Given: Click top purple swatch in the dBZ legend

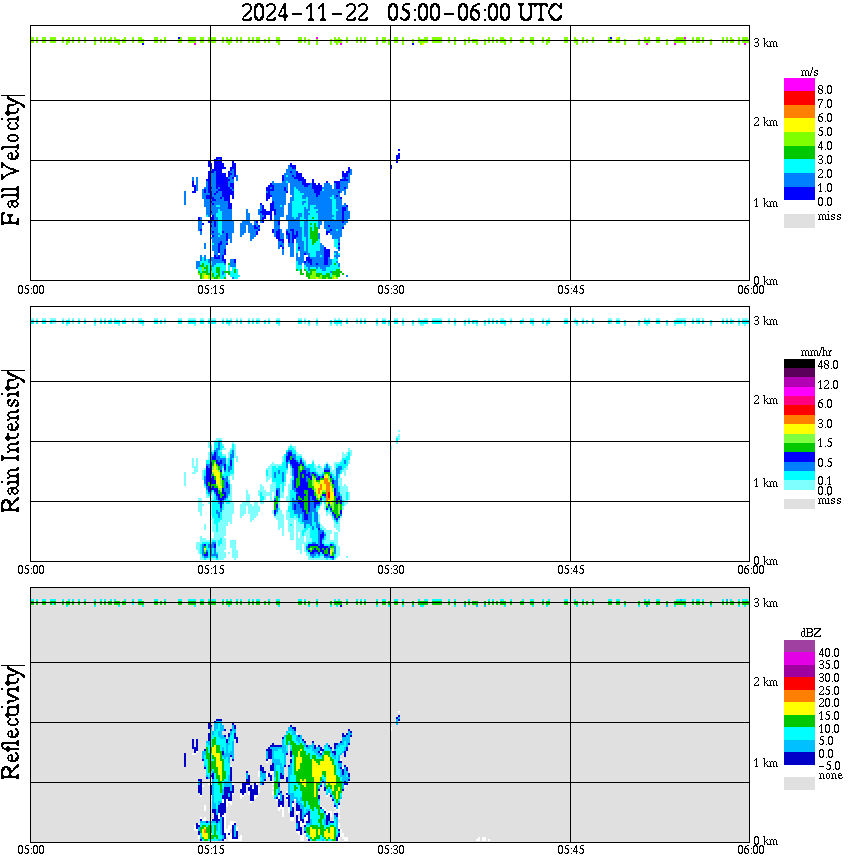Looking at the screenshot, I should pyautogui.click(x=799, y=647).
